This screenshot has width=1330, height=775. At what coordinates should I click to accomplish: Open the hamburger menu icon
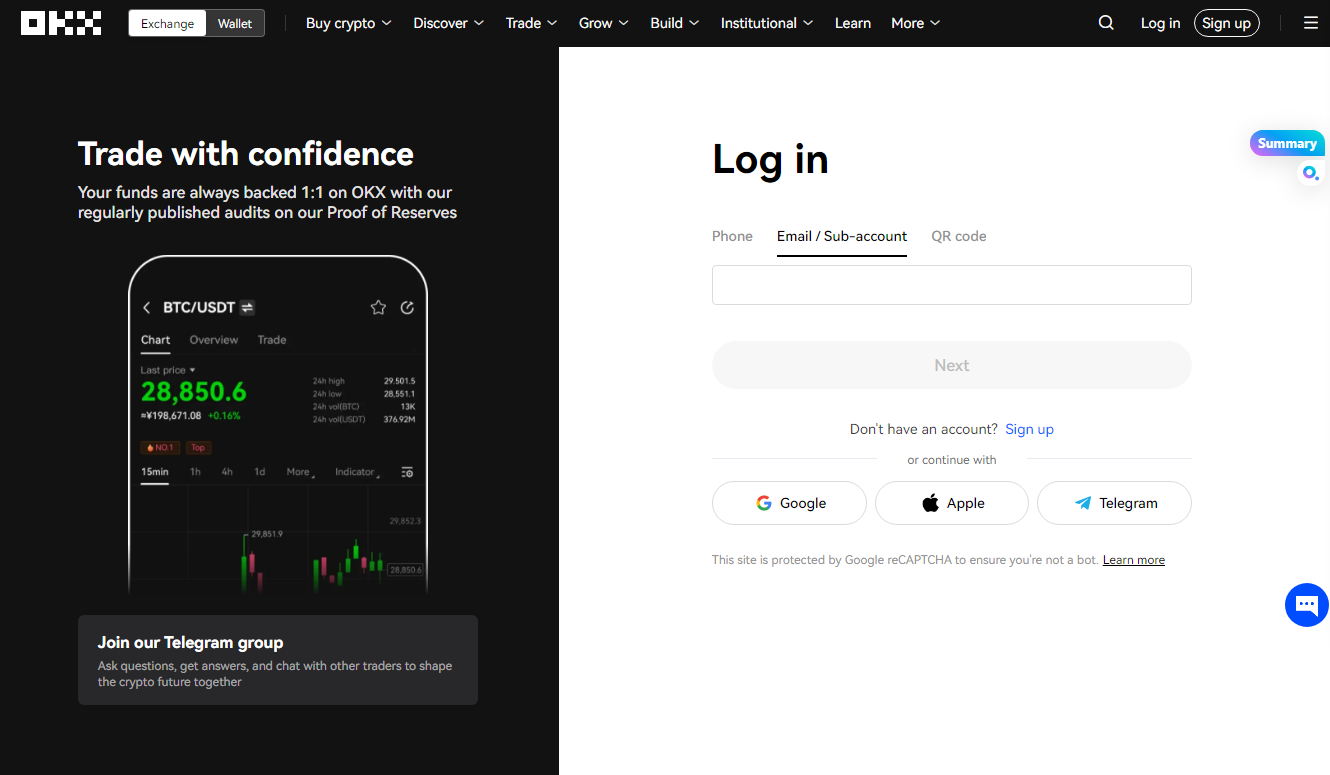(1311, 23)
